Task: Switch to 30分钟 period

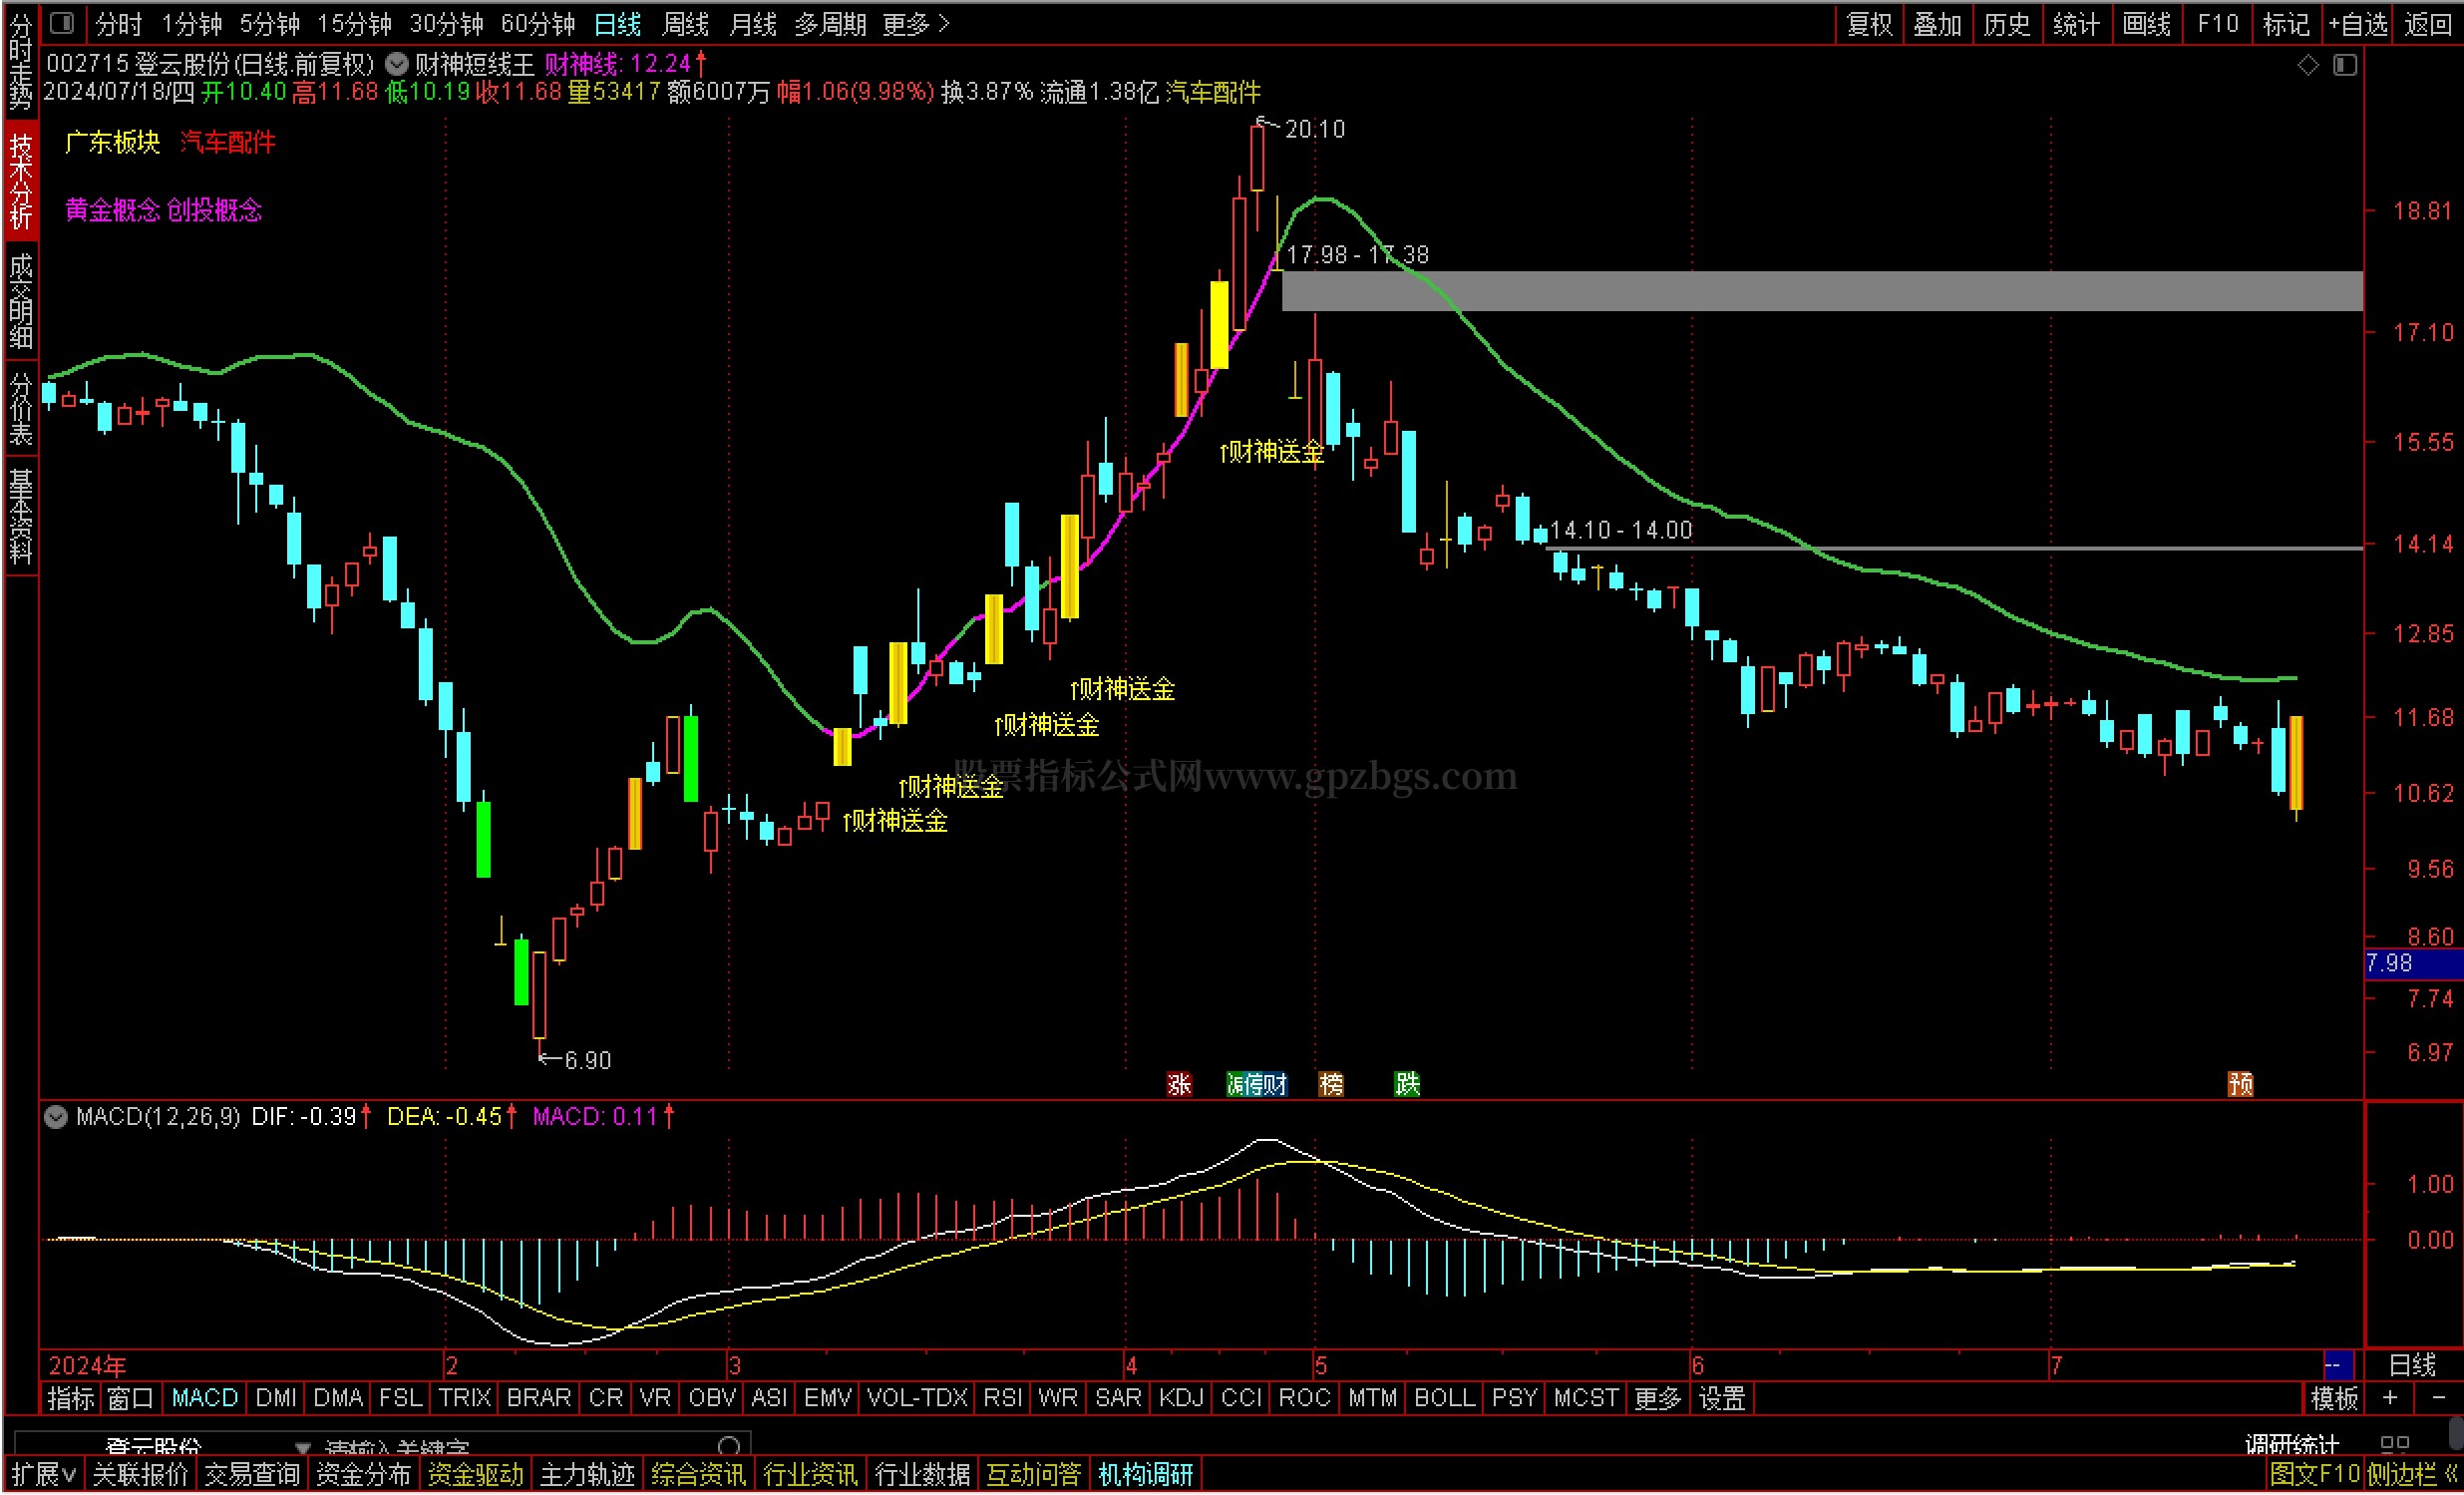Action: pyautogui.click(x=446, y=24)
